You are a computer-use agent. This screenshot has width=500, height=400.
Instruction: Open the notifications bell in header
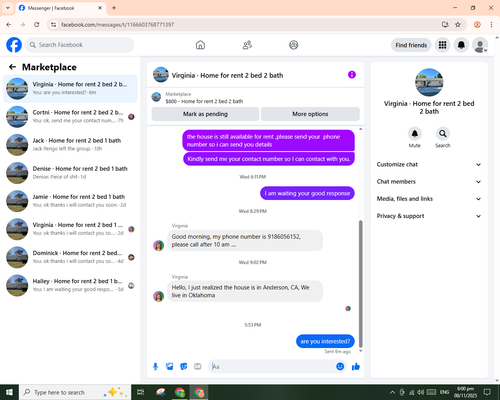[461, 45]
